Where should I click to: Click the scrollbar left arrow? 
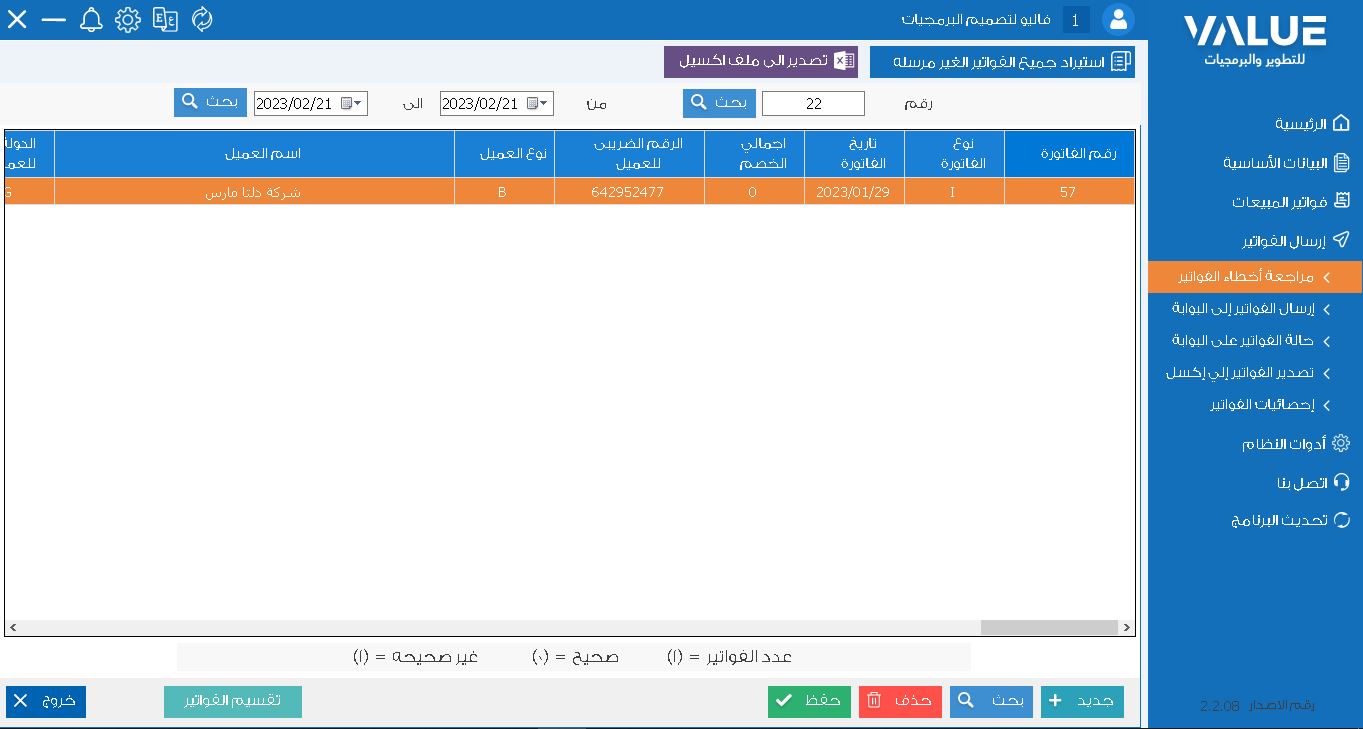[x=12, y=627]
